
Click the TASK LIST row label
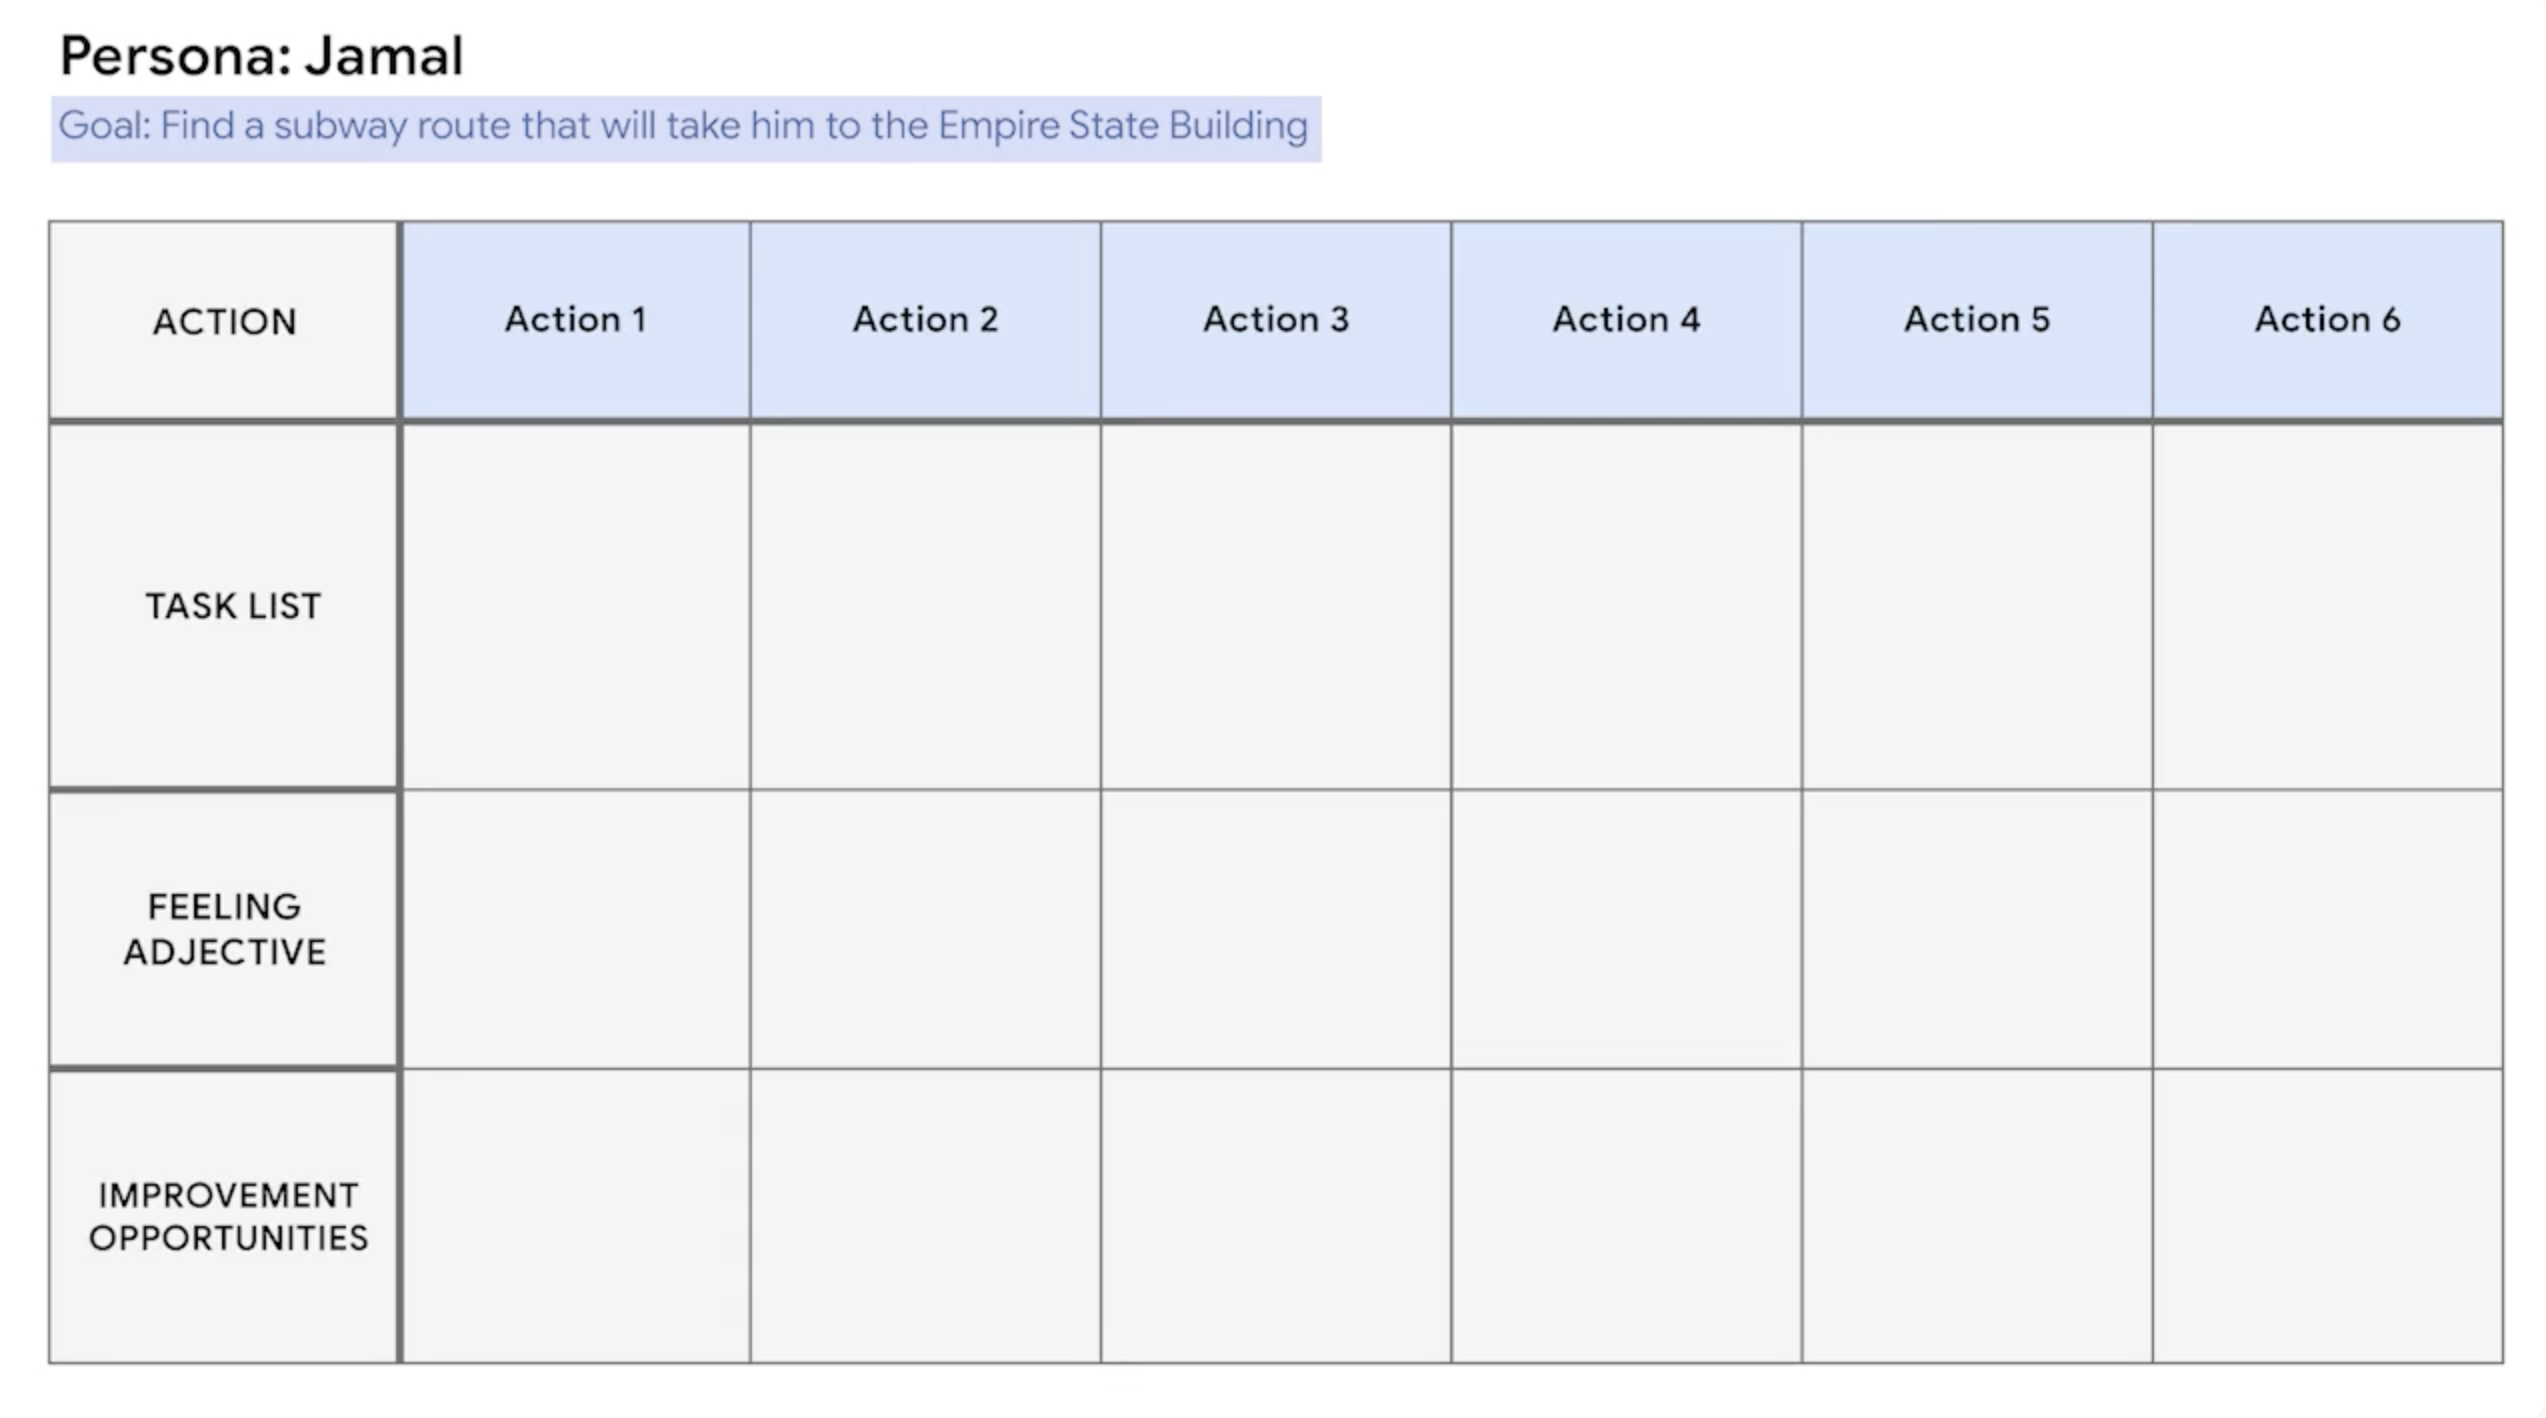tap(233, 606)
